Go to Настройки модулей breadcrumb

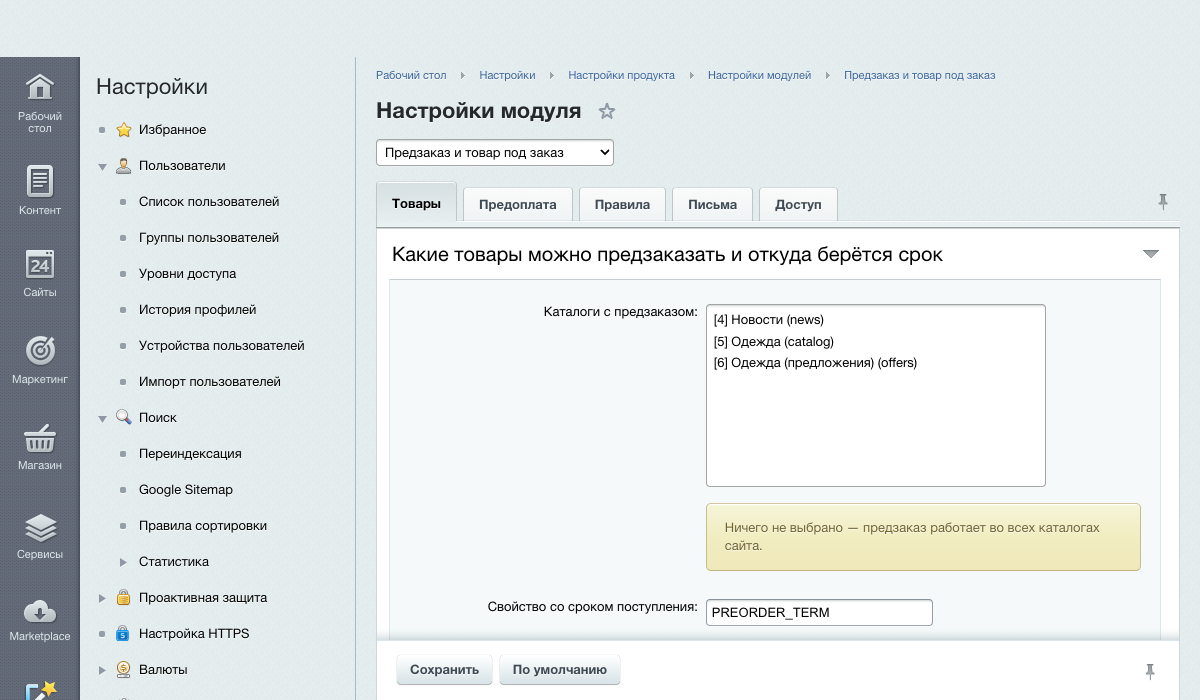(x=760, y=75)
